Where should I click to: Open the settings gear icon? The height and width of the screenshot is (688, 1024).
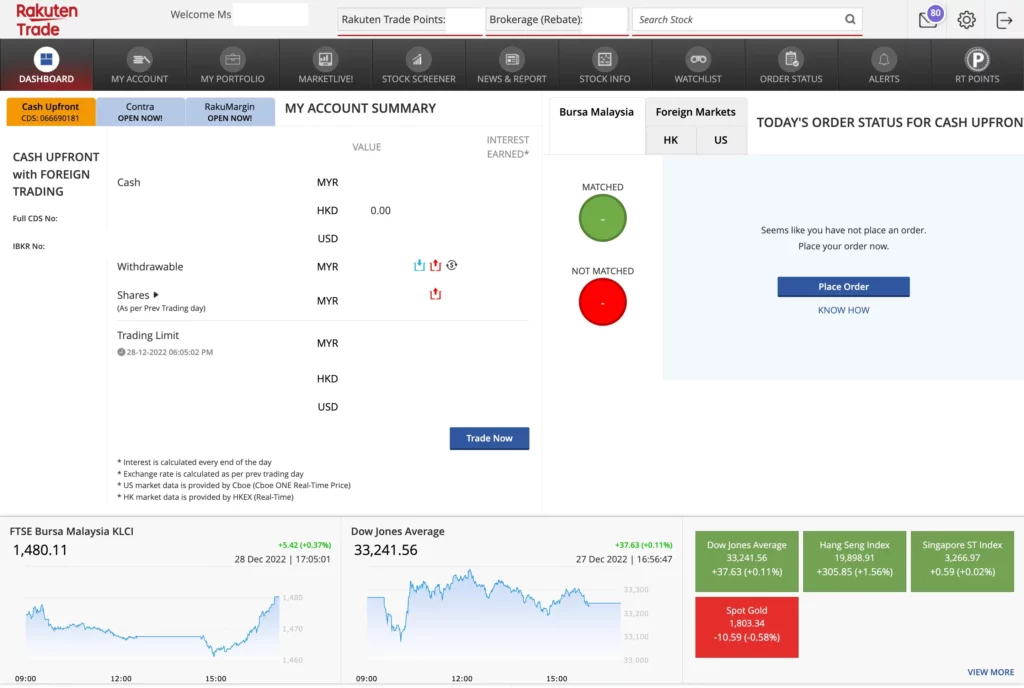coord(966,20)
